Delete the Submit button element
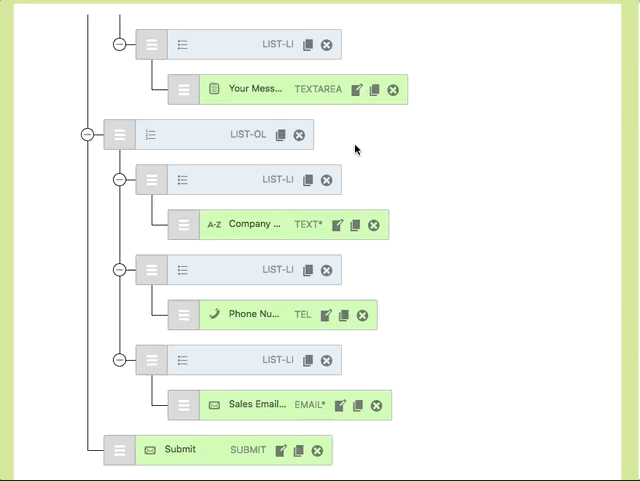Screen dimensions: 640x481 (x=317, y=450)
